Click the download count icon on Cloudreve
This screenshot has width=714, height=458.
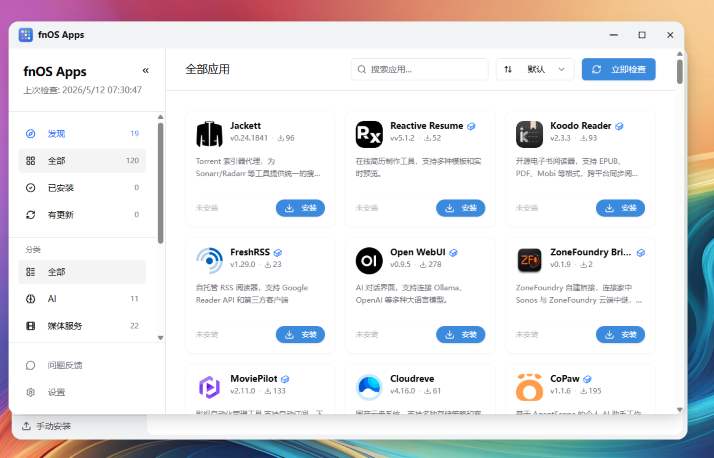(428, 391)
